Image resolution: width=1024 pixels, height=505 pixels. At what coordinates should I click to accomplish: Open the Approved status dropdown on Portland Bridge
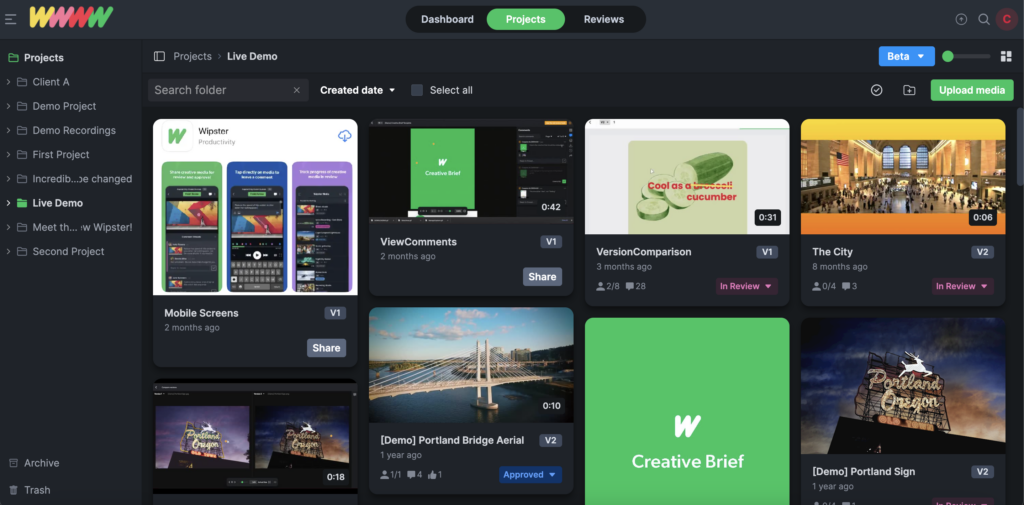point(530,475)
